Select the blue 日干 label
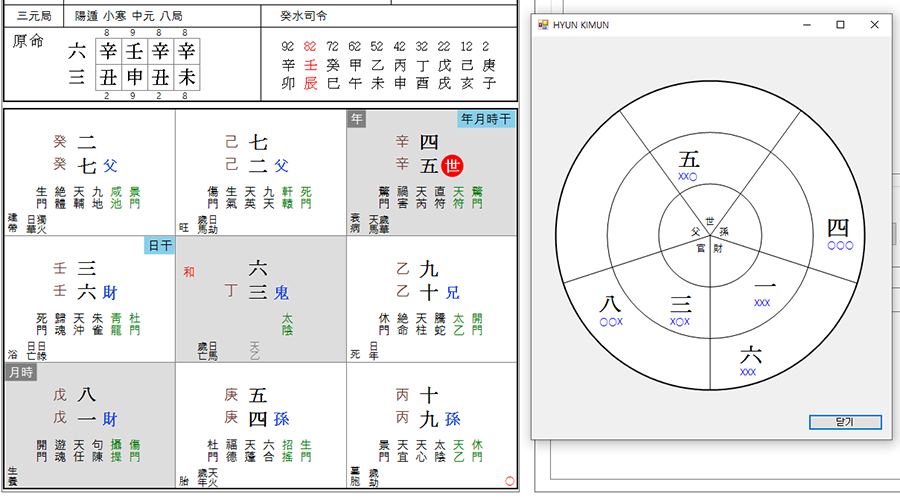The width and height of the screenshot is (900, 499). coord(160,246)
